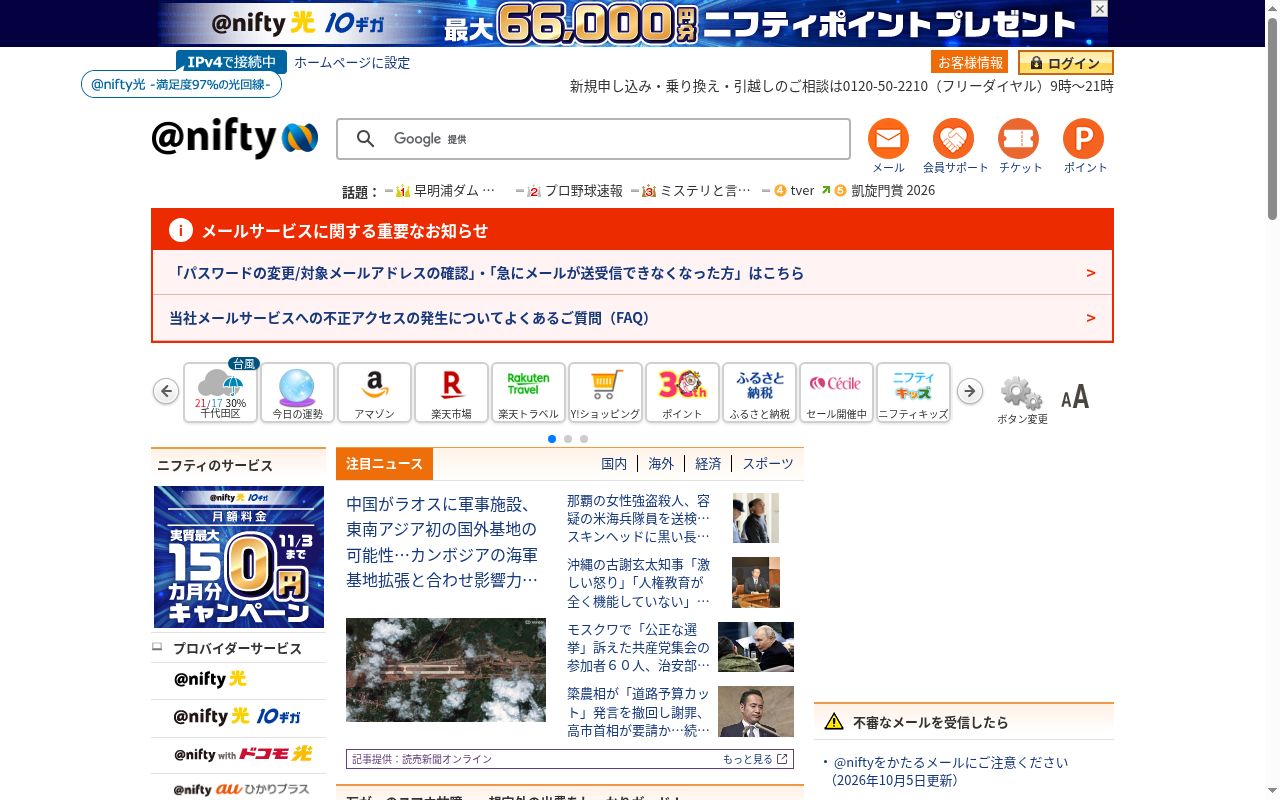Click the @nifty logo

pos(235,138)
